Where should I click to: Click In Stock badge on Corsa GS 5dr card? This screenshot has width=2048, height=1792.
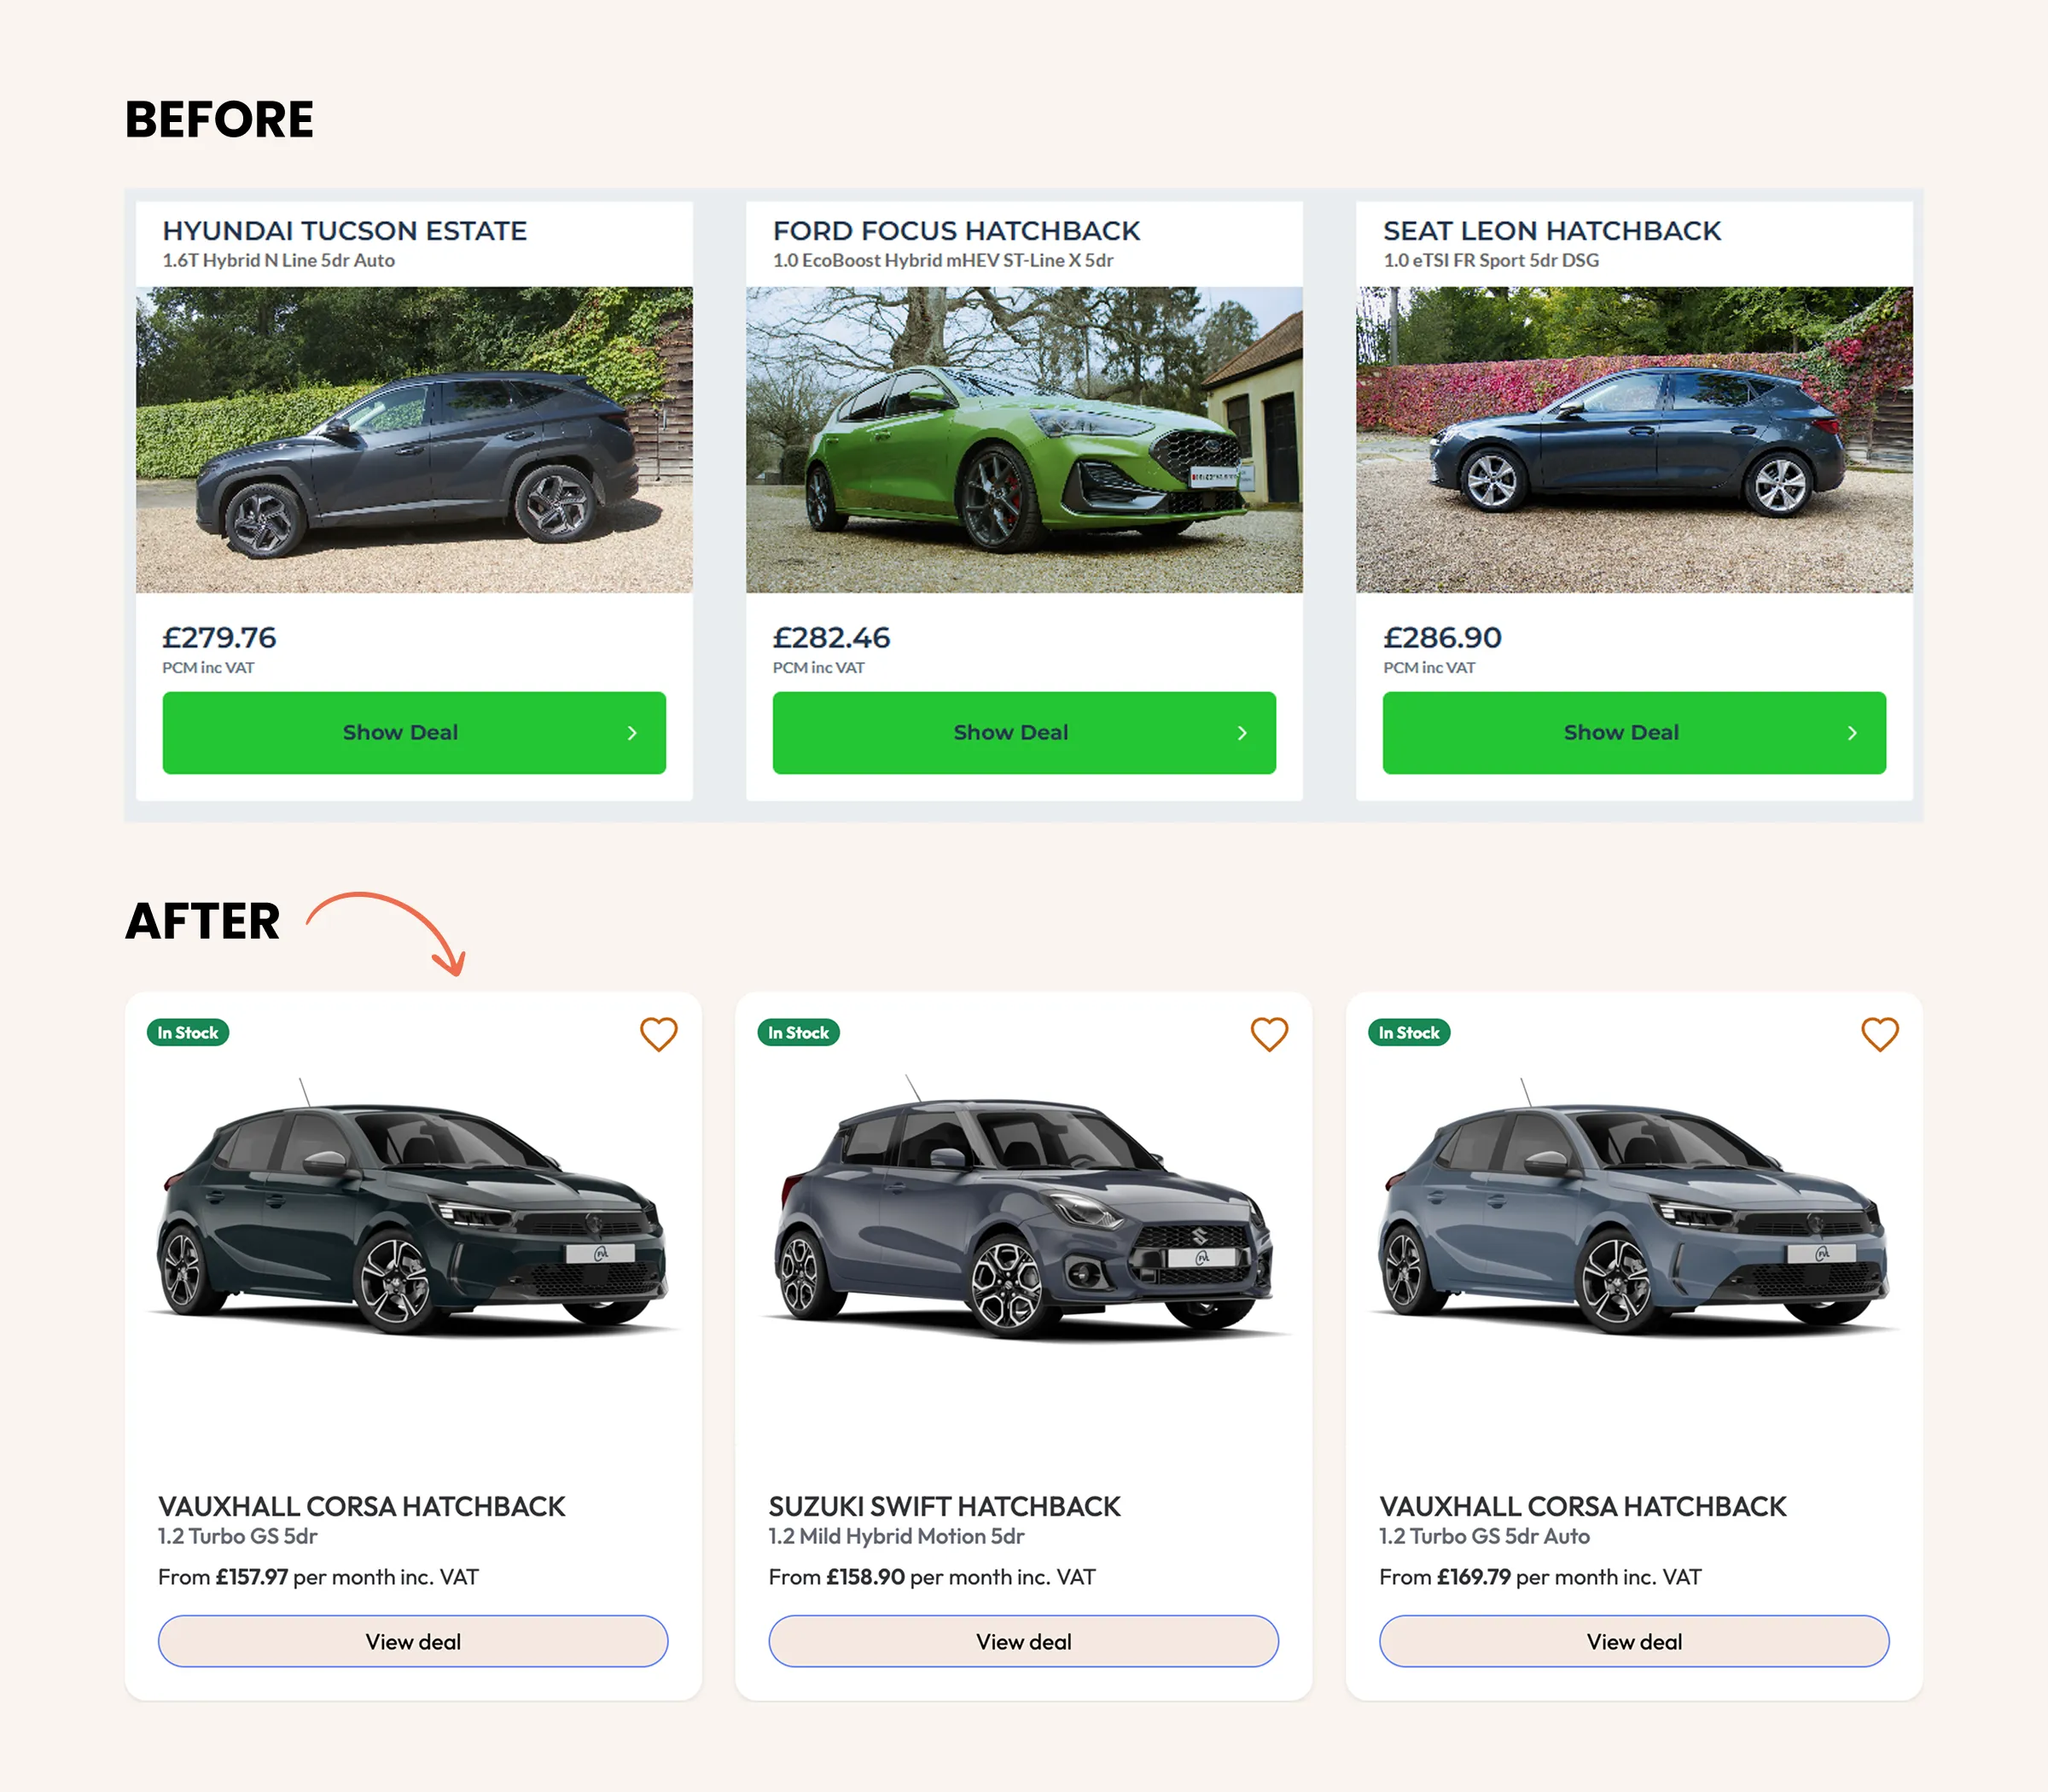pyautogui.click(x=188, y=1033)
